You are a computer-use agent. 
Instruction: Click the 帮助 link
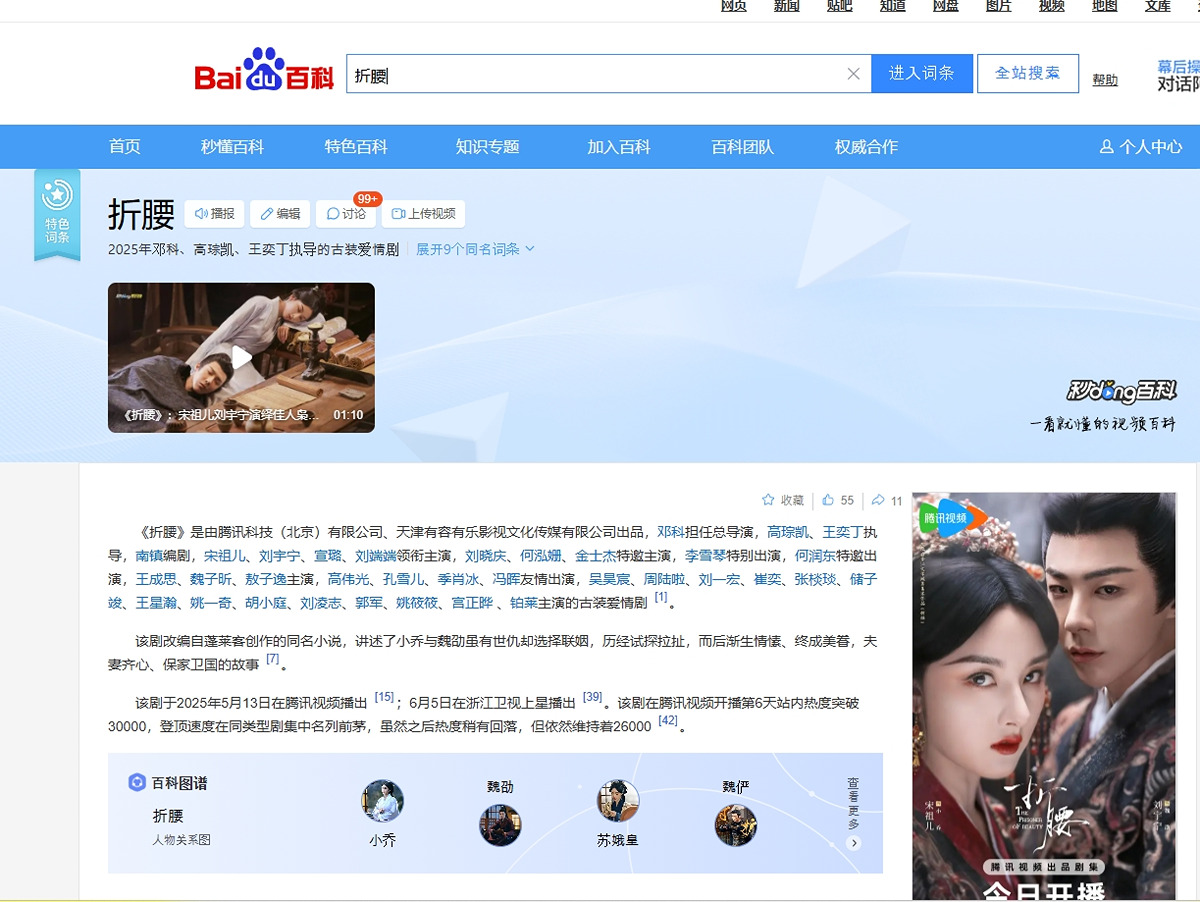point(1105,80)
